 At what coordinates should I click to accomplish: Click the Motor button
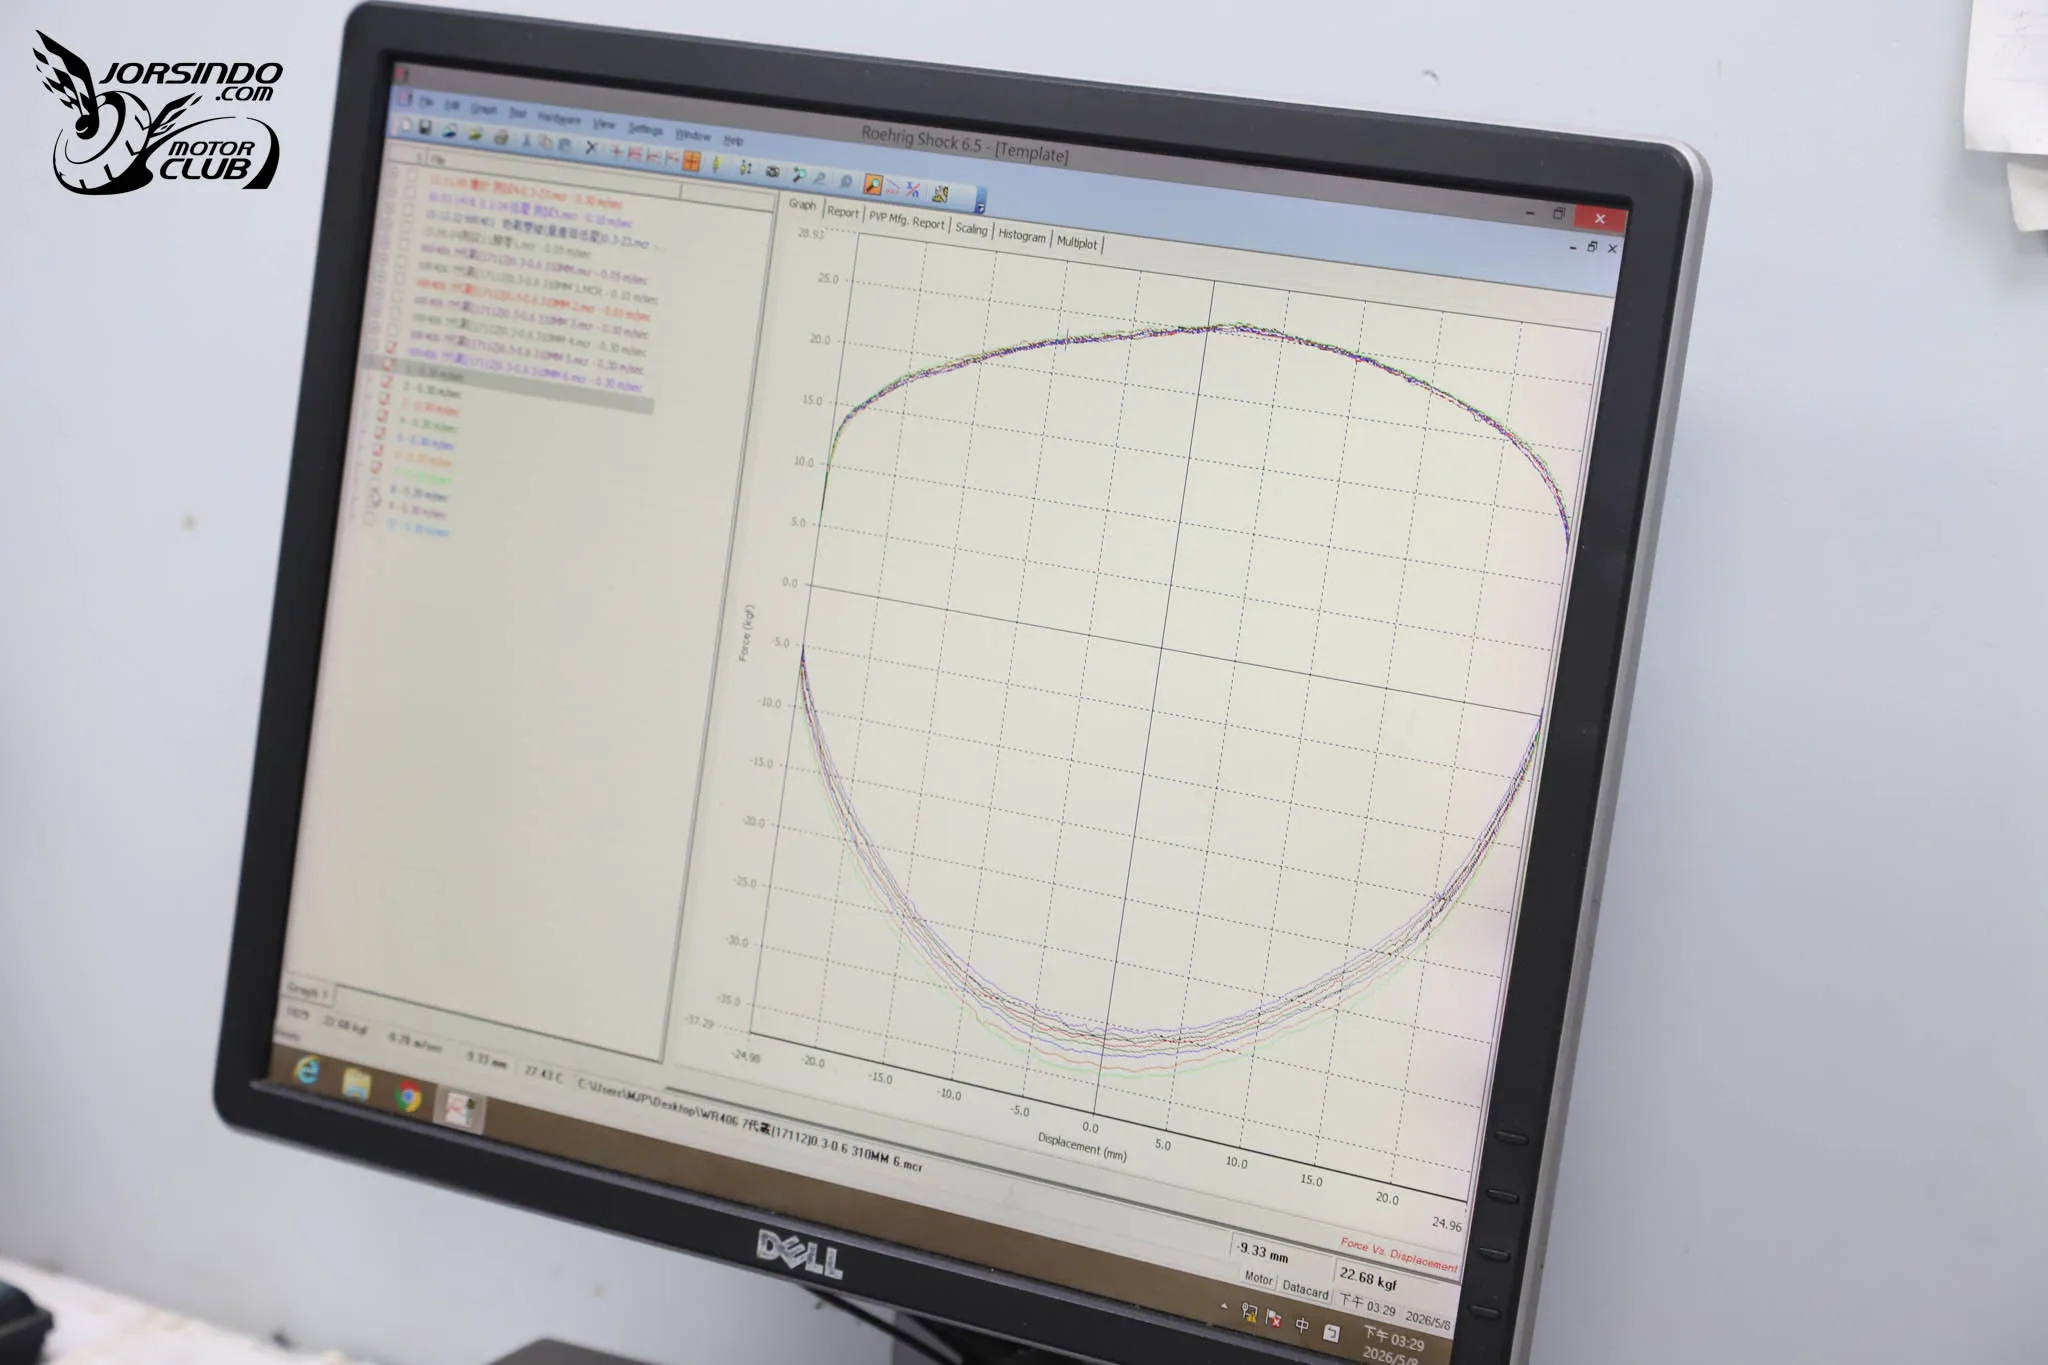pos(1258,1278)
